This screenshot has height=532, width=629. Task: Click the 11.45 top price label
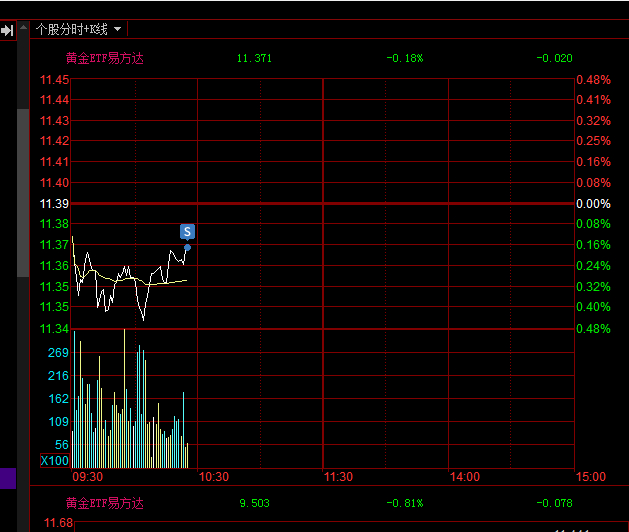pyautogui.click(x=54, y=80)
